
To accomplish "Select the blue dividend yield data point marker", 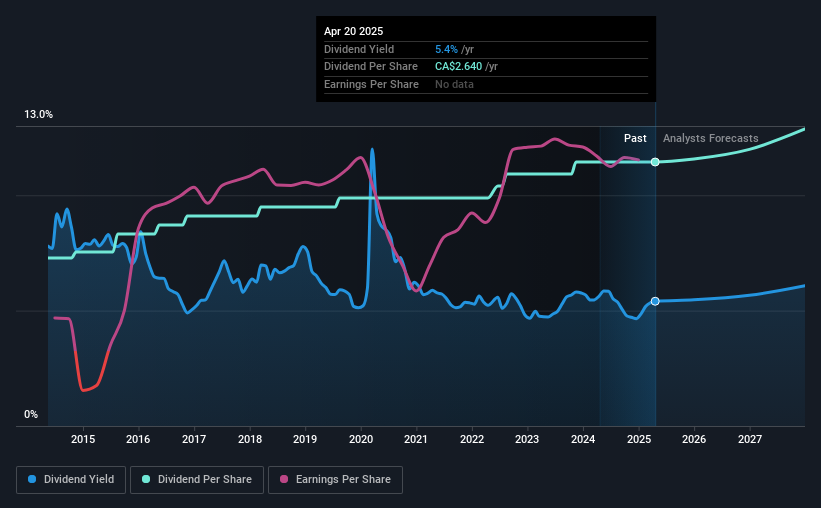I will (655, 301).
